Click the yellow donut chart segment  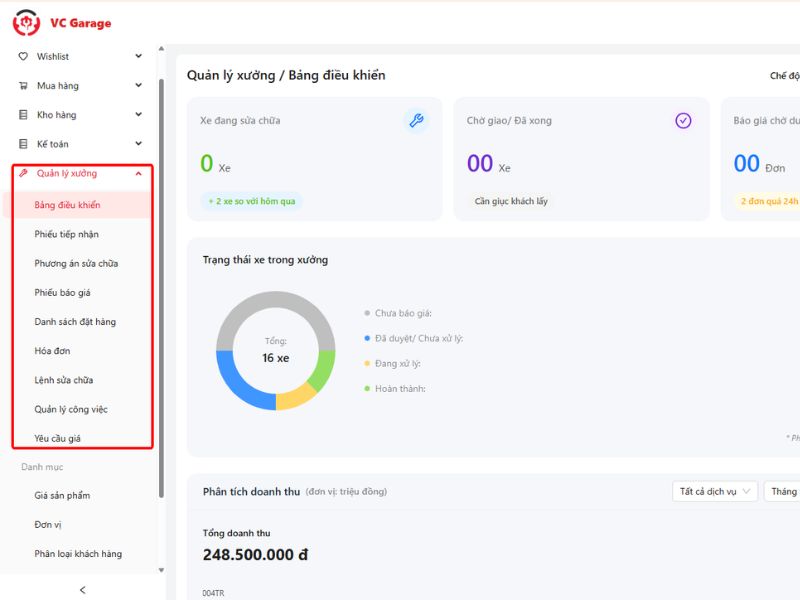[296, 396]
